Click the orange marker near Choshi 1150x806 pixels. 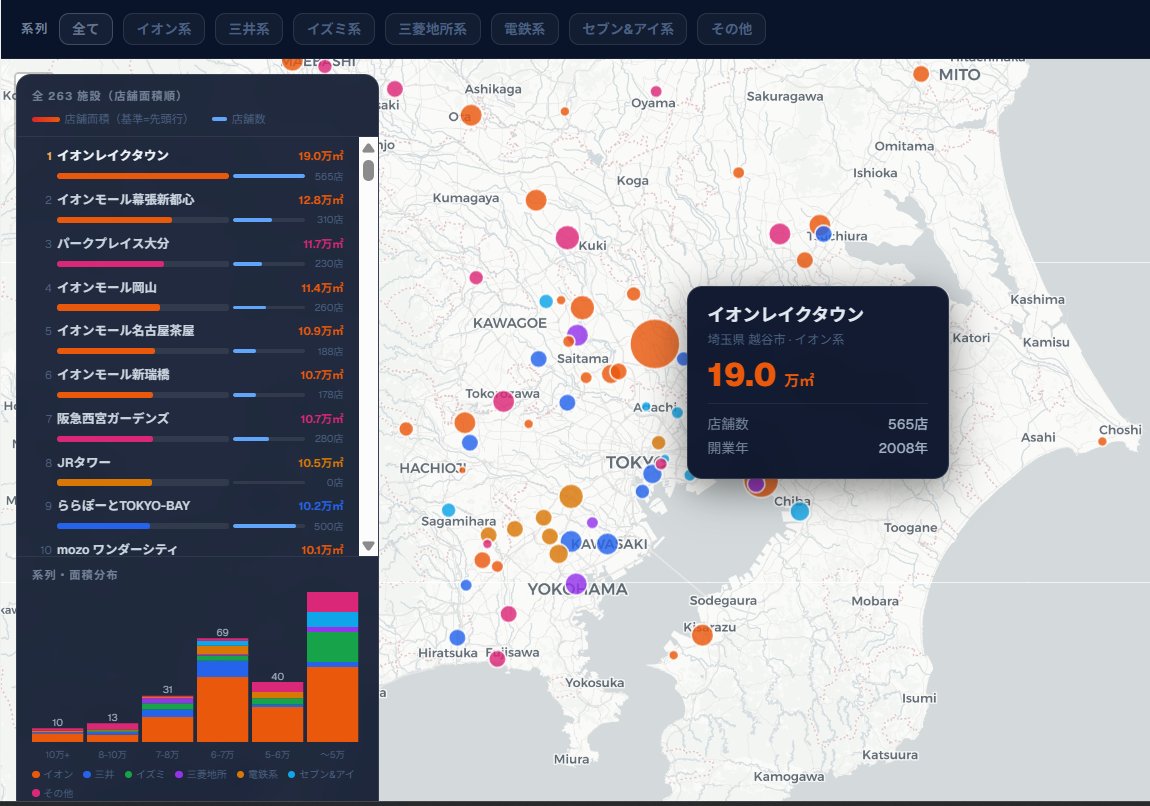click(1102, 442)
